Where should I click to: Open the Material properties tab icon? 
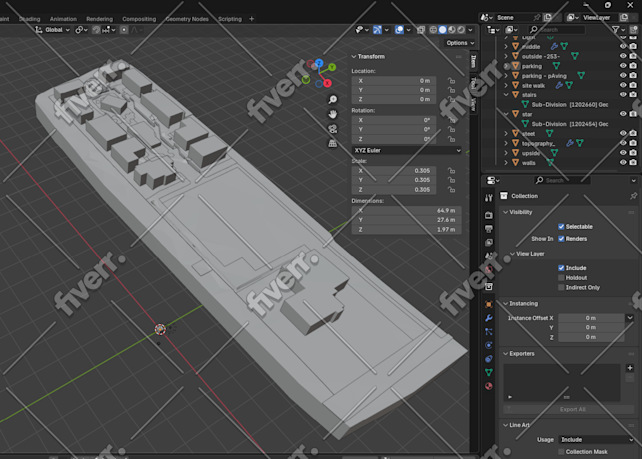pyautogui.click(x=488, y=386)
